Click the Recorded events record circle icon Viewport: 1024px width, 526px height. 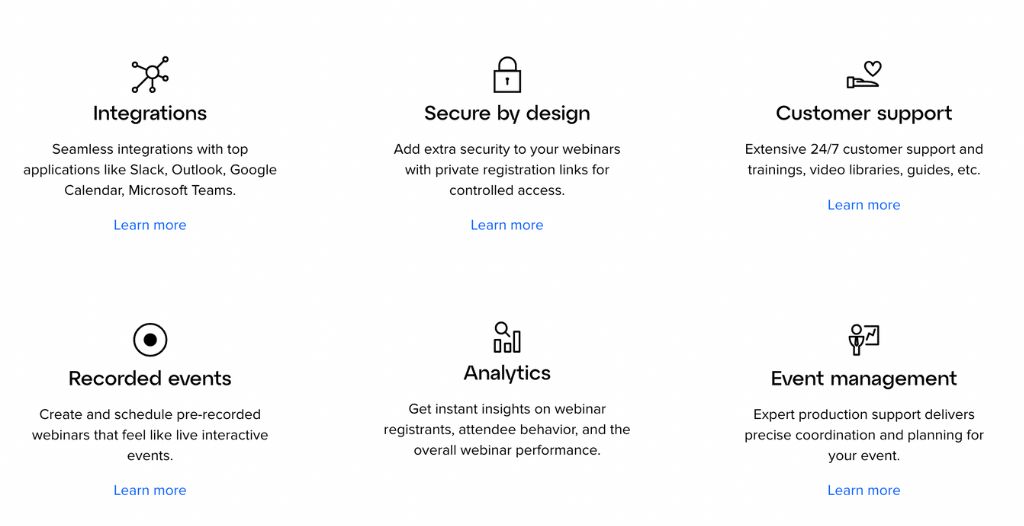point(150,340)
